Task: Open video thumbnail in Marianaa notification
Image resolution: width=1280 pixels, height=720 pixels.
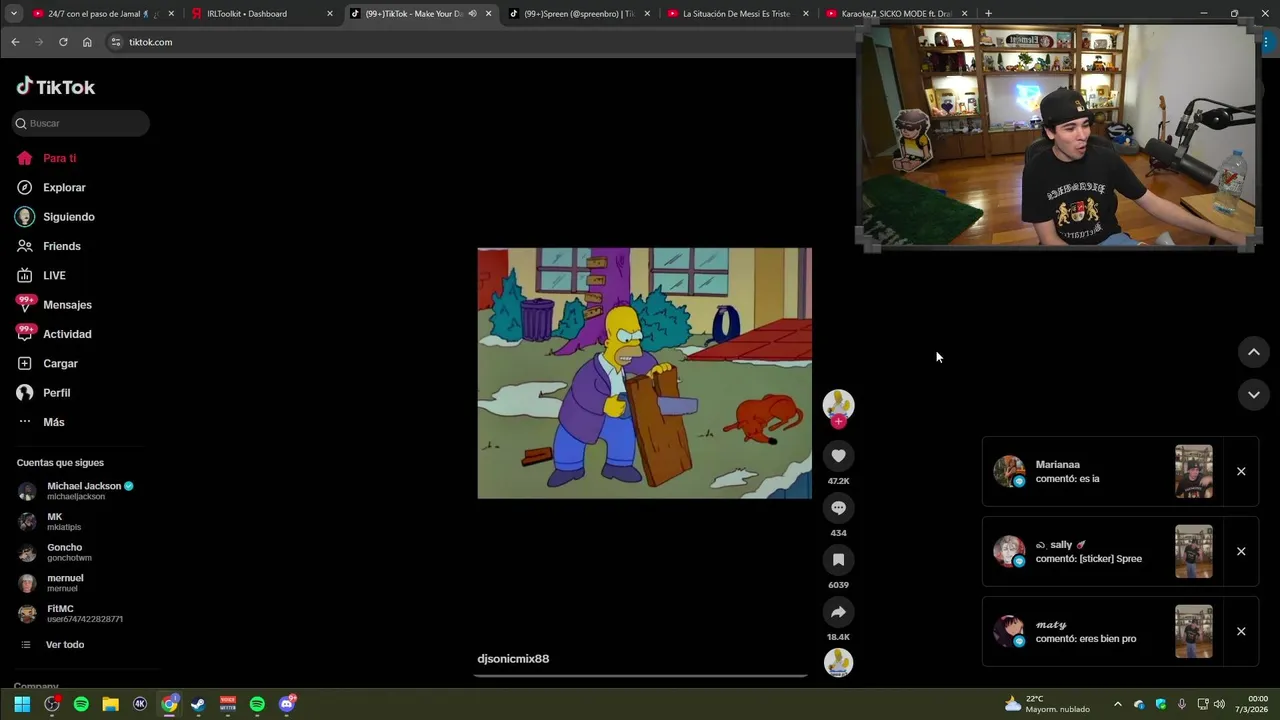Action: coord(1193,472)
